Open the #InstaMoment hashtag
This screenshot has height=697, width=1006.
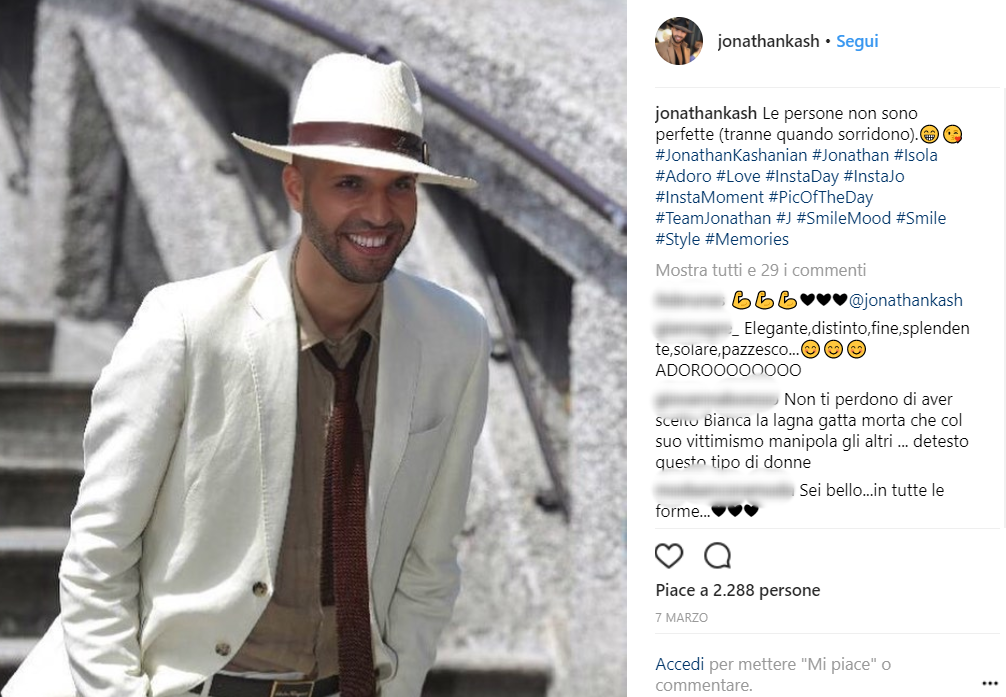[x=710, y=197]
